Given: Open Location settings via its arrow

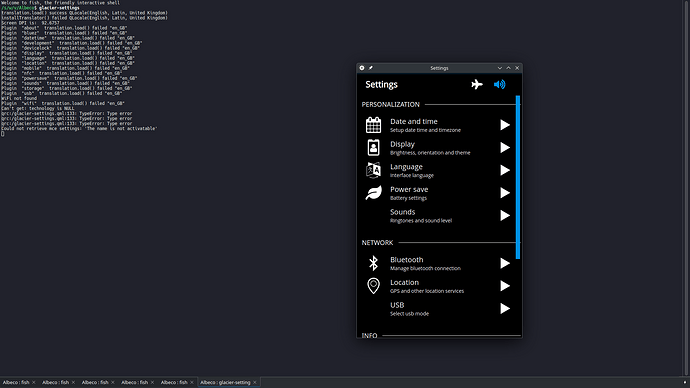Looking at the screenshot, I should click(x=505, y=286).
